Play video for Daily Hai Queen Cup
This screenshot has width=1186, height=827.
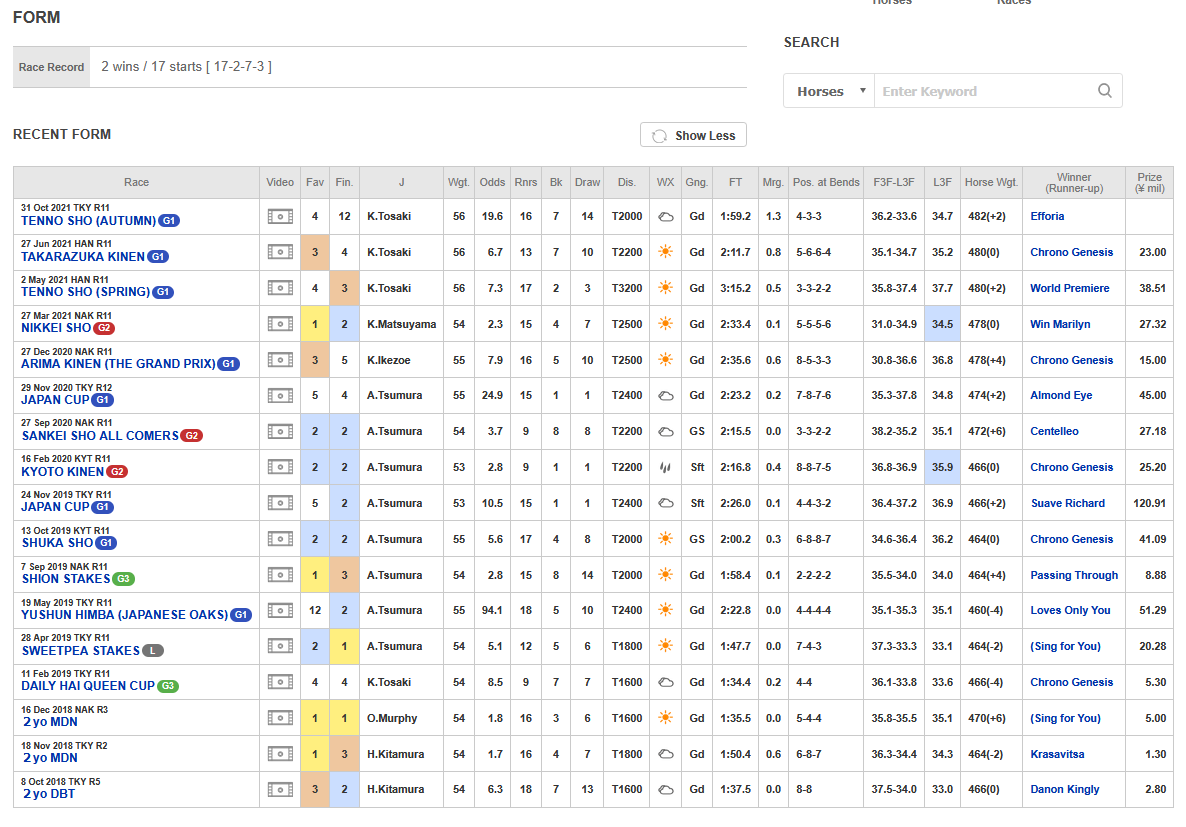pyautogui.click(x=280, y=682)
